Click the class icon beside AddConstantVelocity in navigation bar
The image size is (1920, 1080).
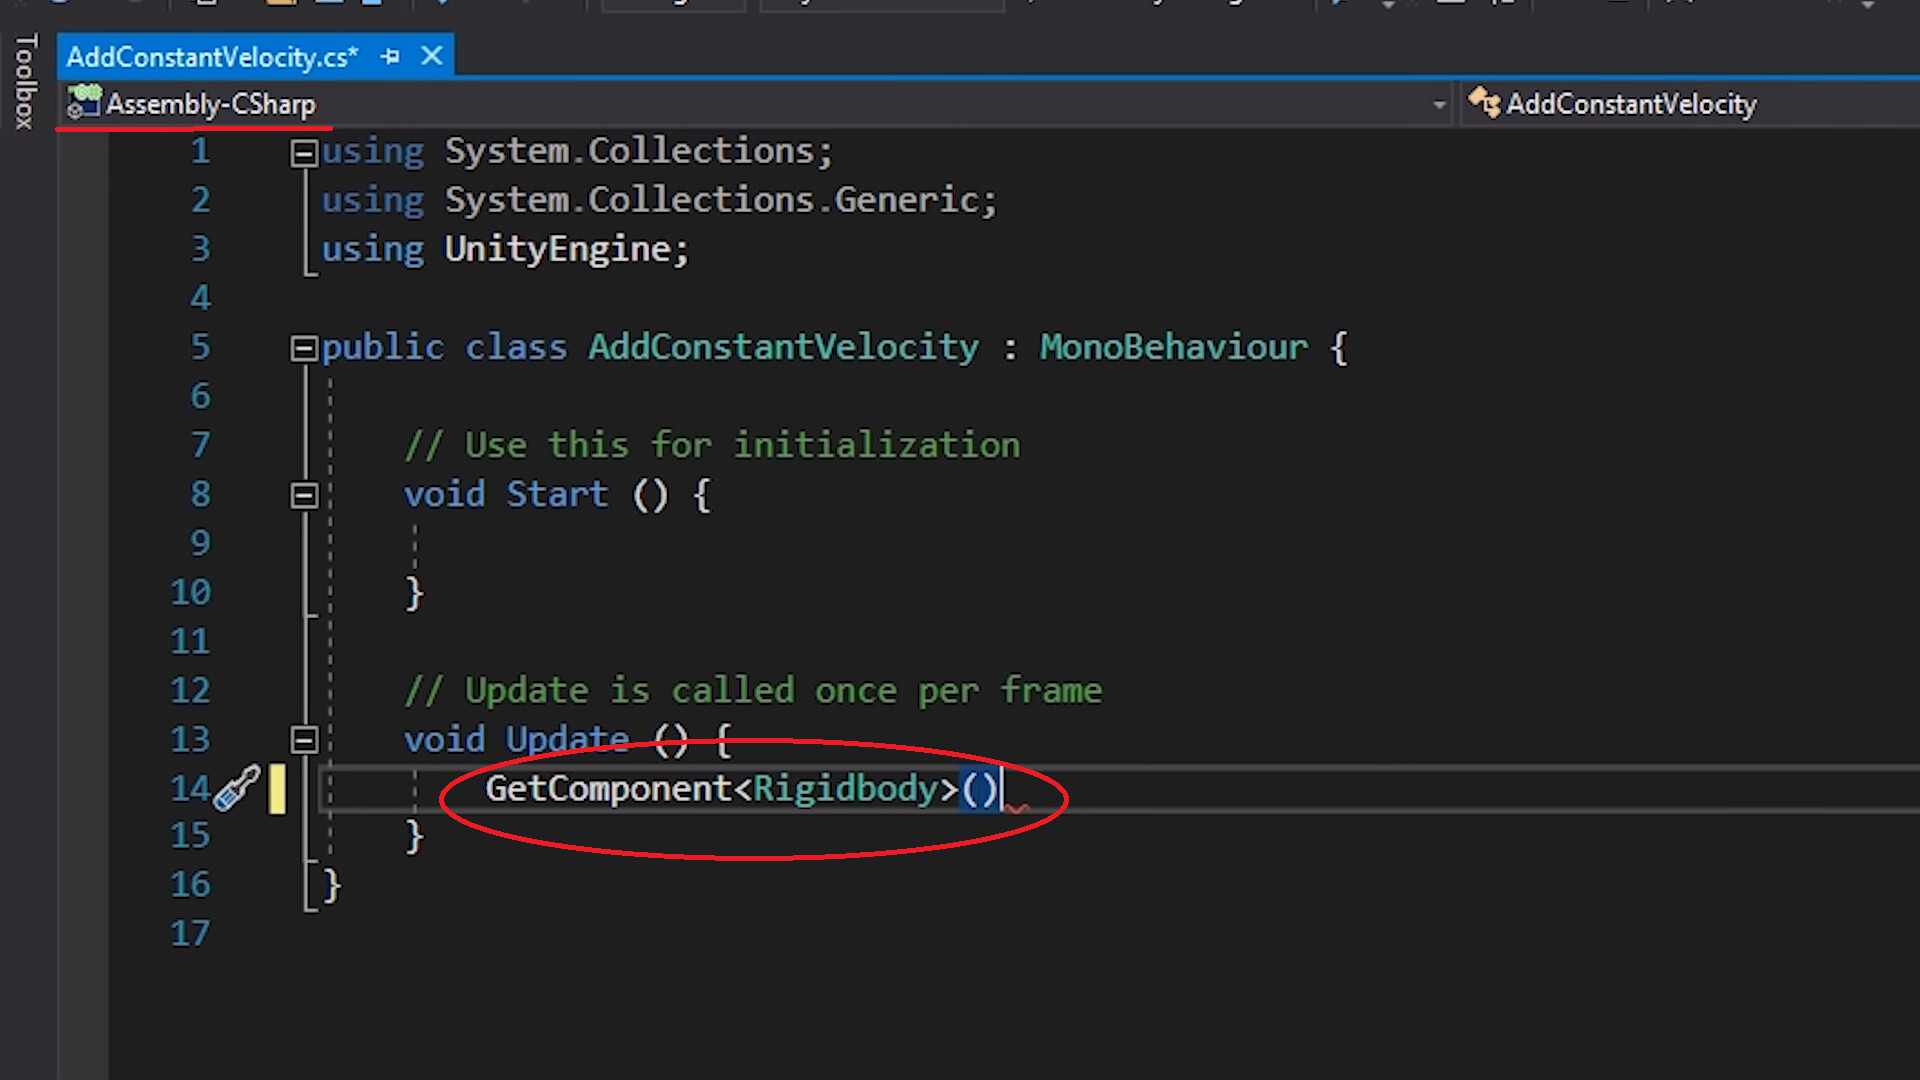1484,103
